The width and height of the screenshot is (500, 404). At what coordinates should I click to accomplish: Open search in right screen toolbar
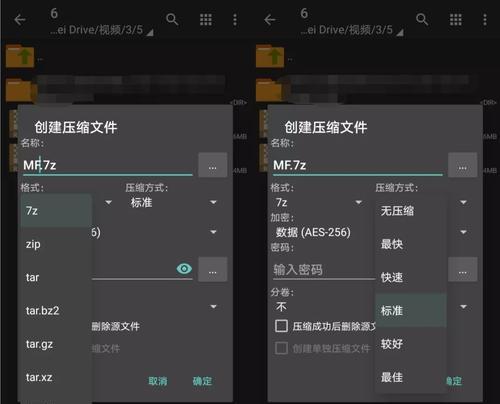[x=422, y=20]
